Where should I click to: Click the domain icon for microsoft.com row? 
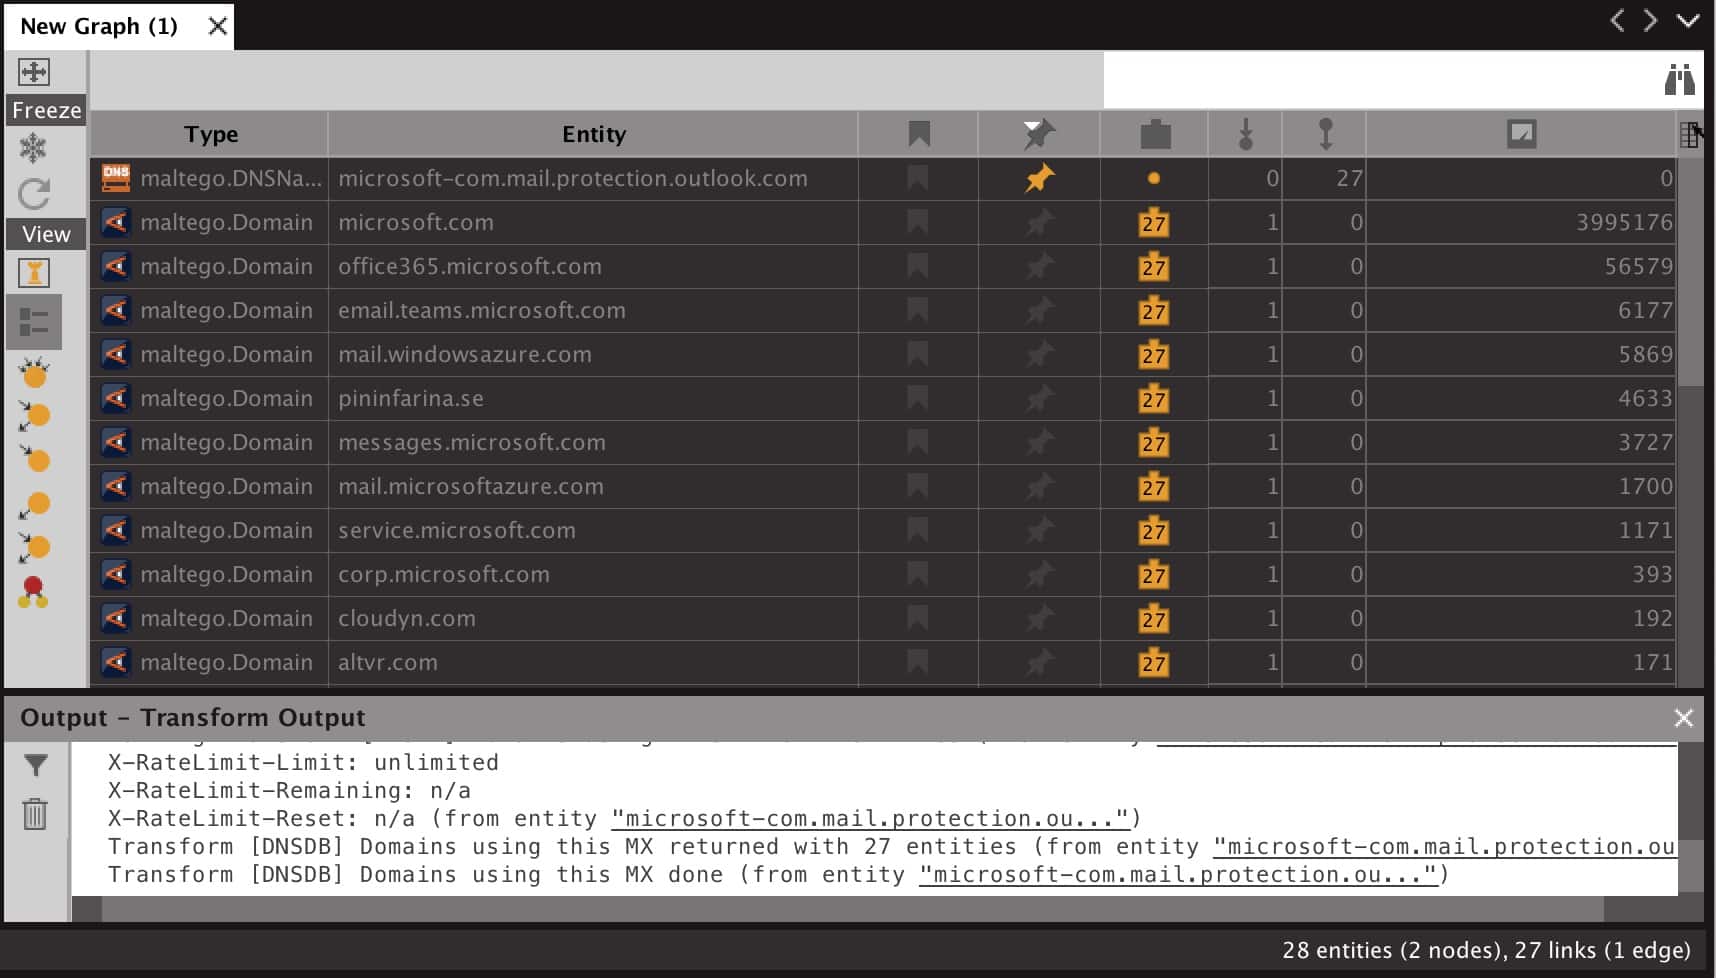click(x=116, y=222)
